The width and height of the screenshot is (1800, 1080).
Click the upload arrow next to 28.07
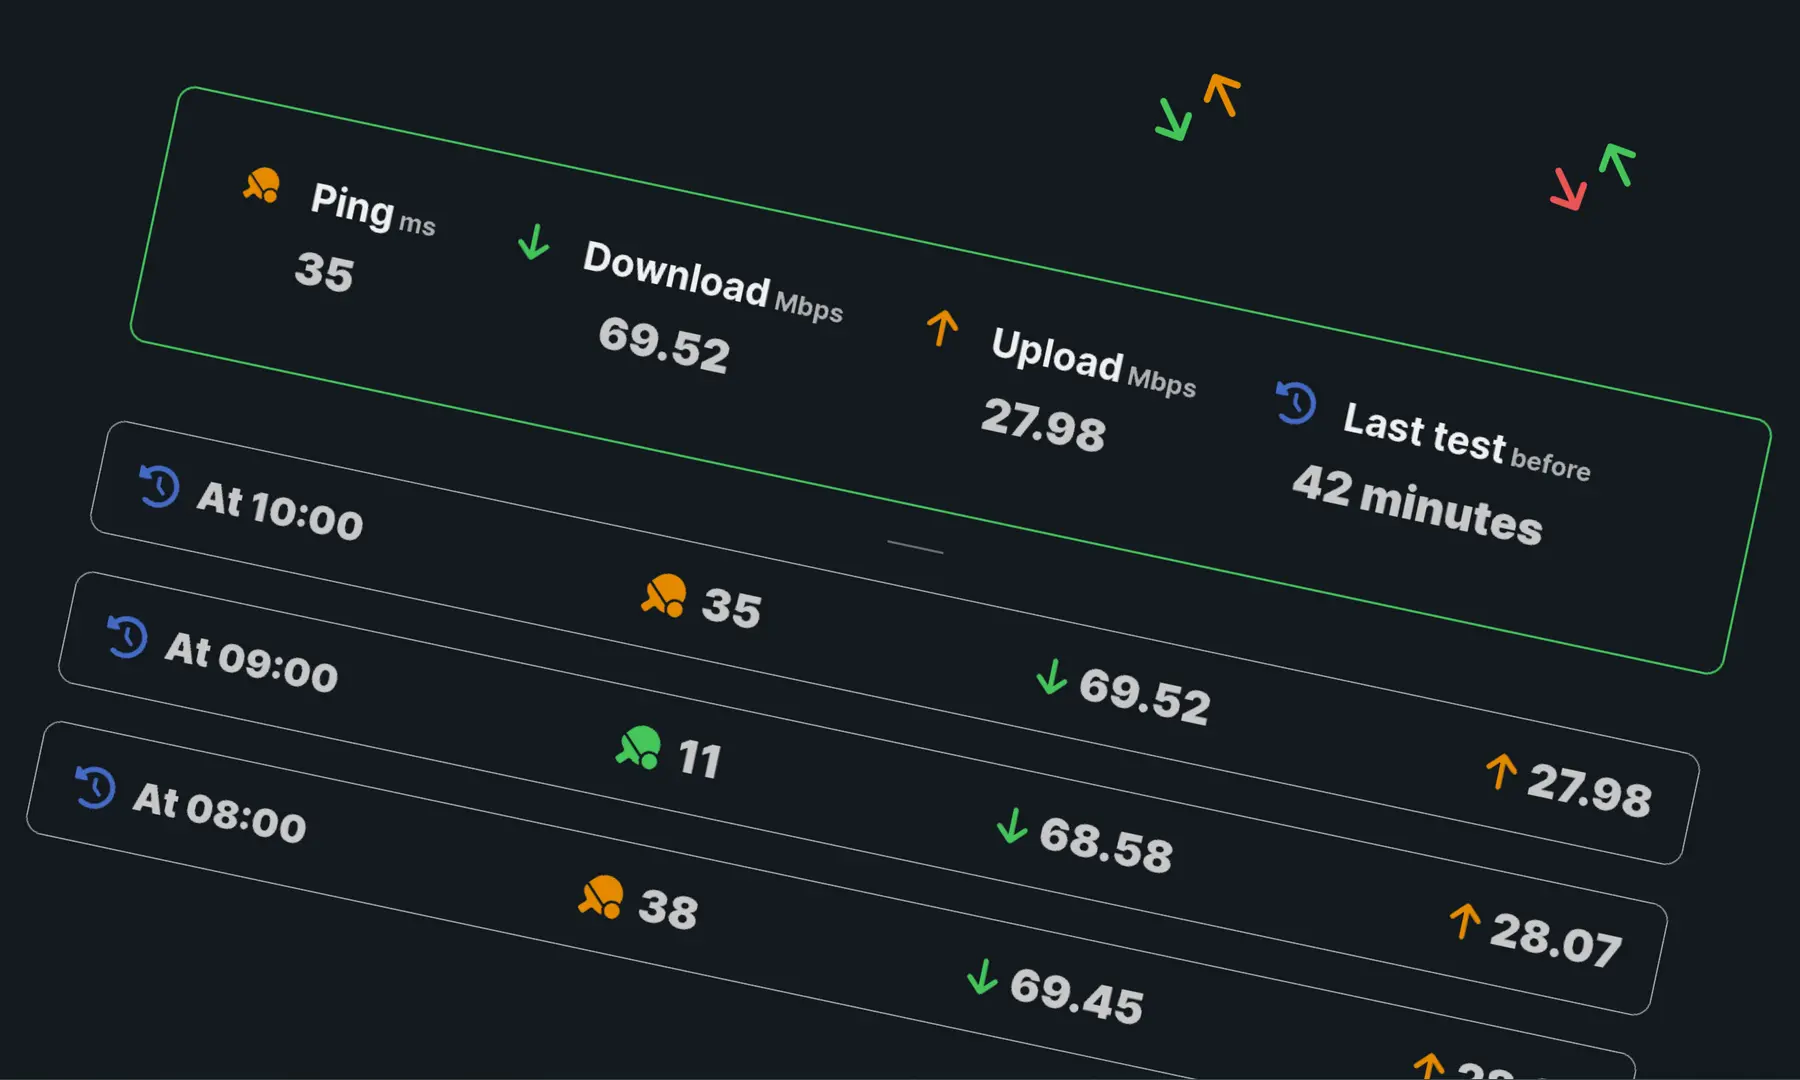1465,921
